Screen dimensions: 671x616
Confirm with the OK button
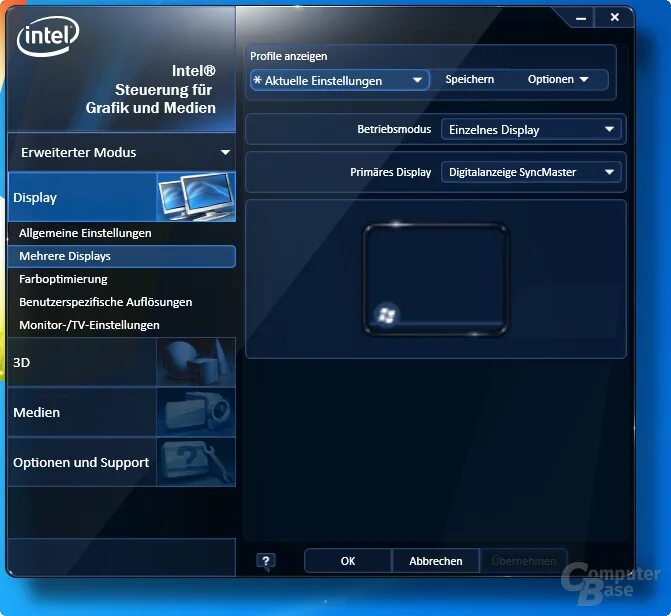tap(348, 561)
